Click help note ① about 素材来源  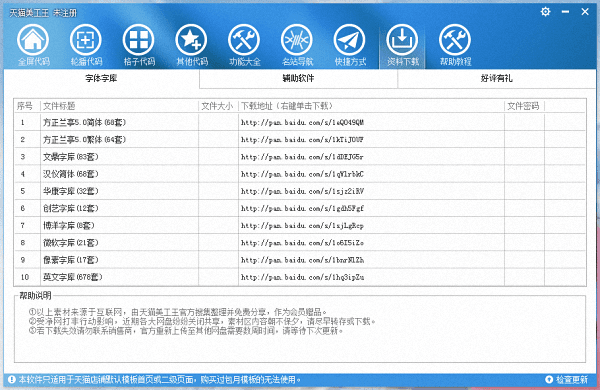point(178,312)
